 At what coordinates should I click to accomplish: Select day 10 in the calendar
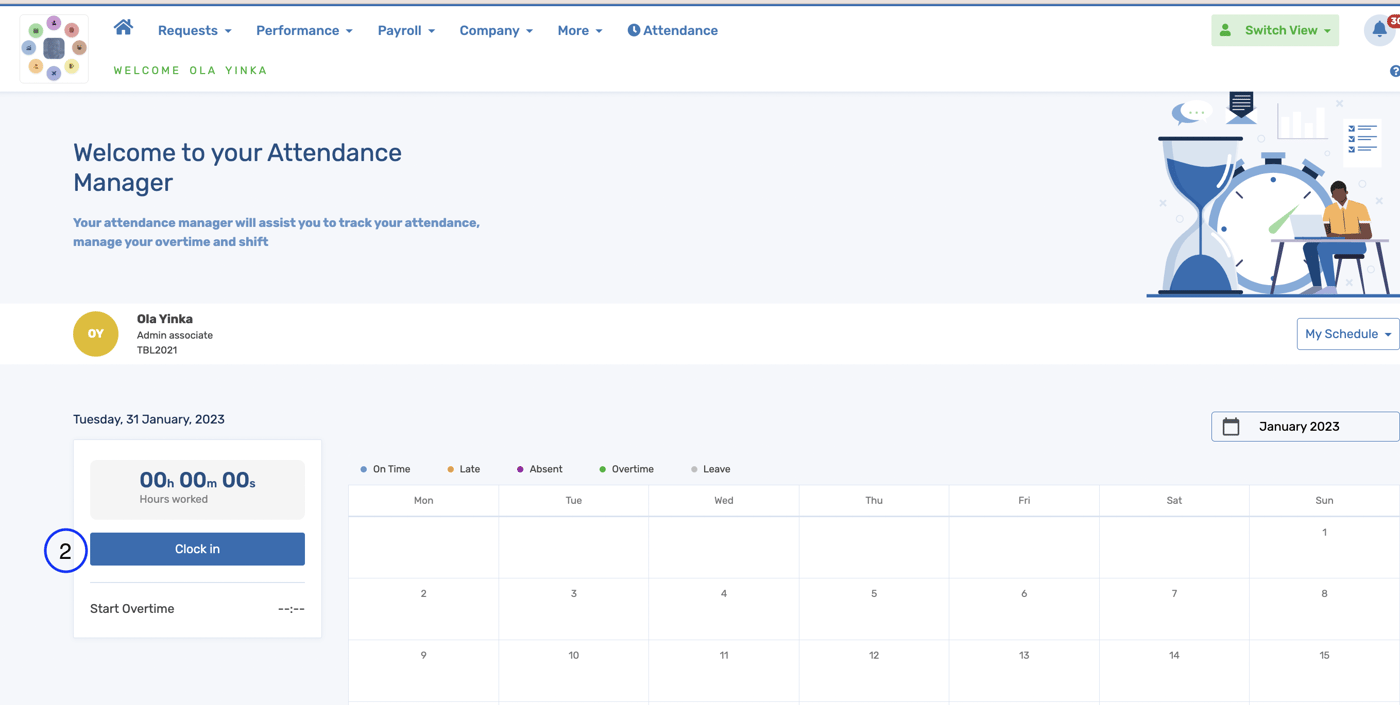point(574,656)
